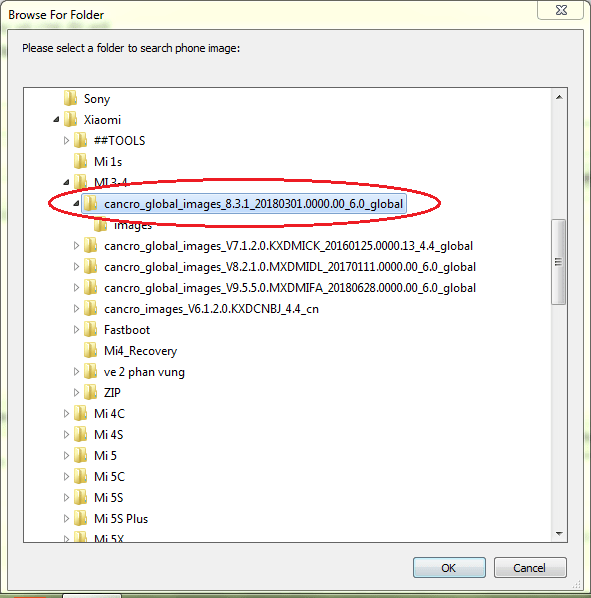Expand the Mi 5S folder node
Screen dimensions: 591x598
[x=66, y=497]
